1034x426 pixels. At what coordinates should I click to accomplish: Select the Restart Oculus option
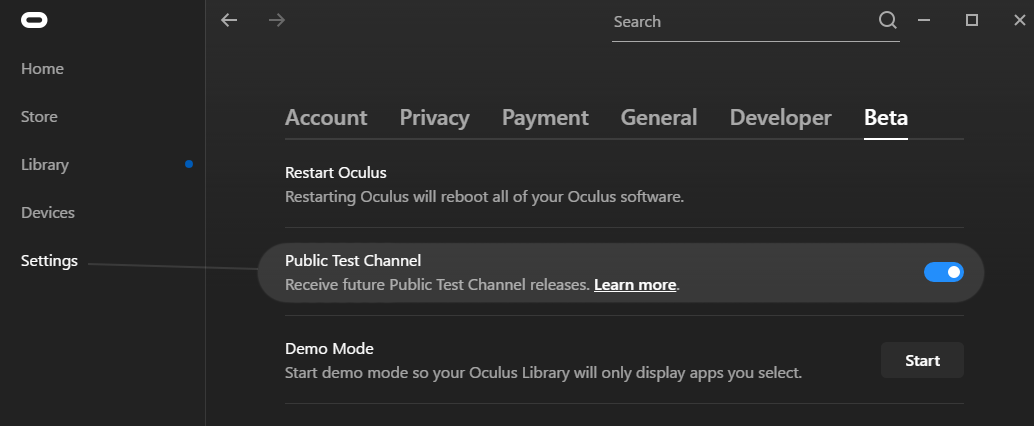tap(624, 184)
